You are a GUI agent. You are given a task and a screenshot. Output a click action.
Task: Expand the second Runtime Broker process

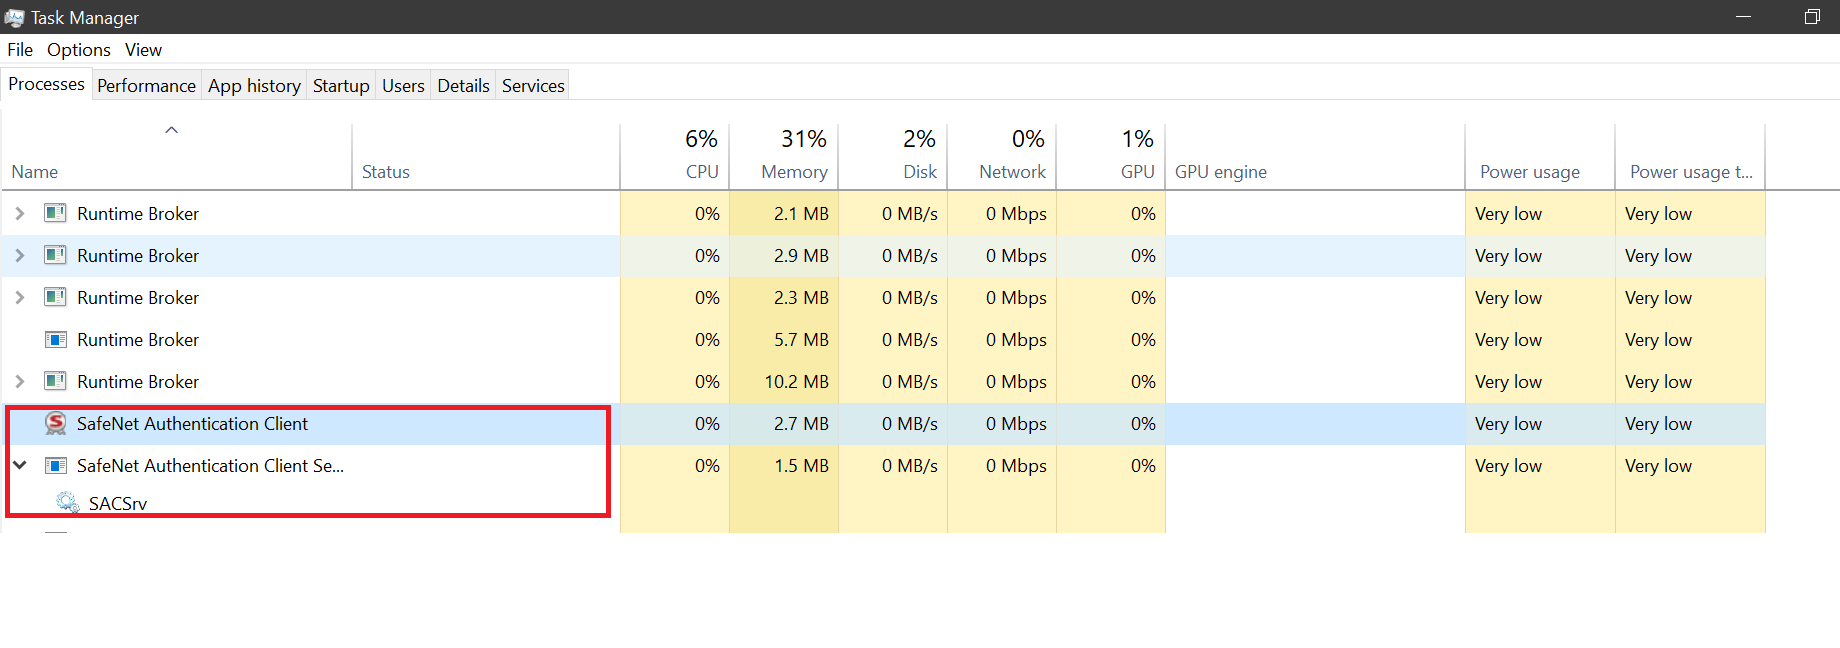click(20, 256)
